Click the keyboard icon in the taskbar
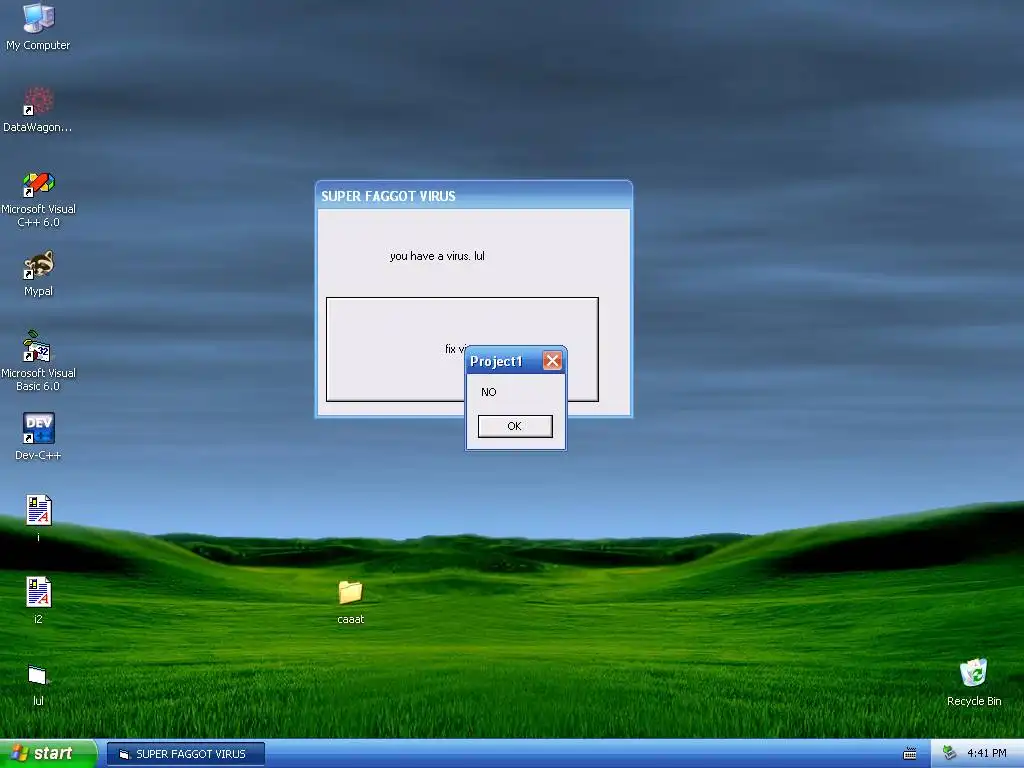This screenshot has width=1024, height=768. click(909, 754)
